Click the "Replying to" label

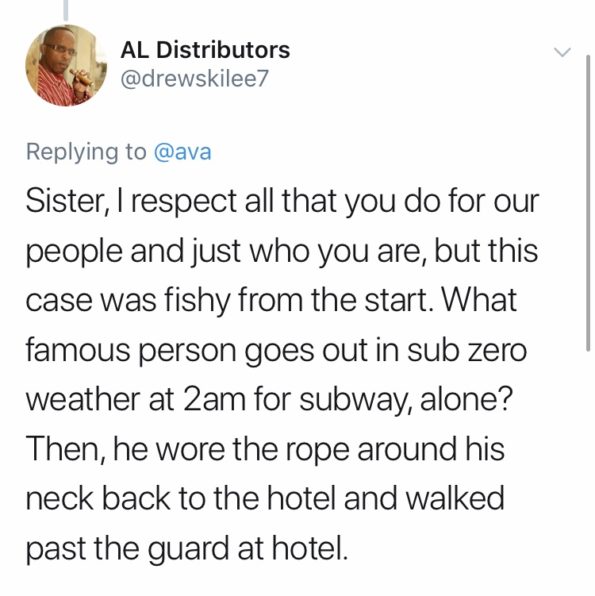(86, 152)
